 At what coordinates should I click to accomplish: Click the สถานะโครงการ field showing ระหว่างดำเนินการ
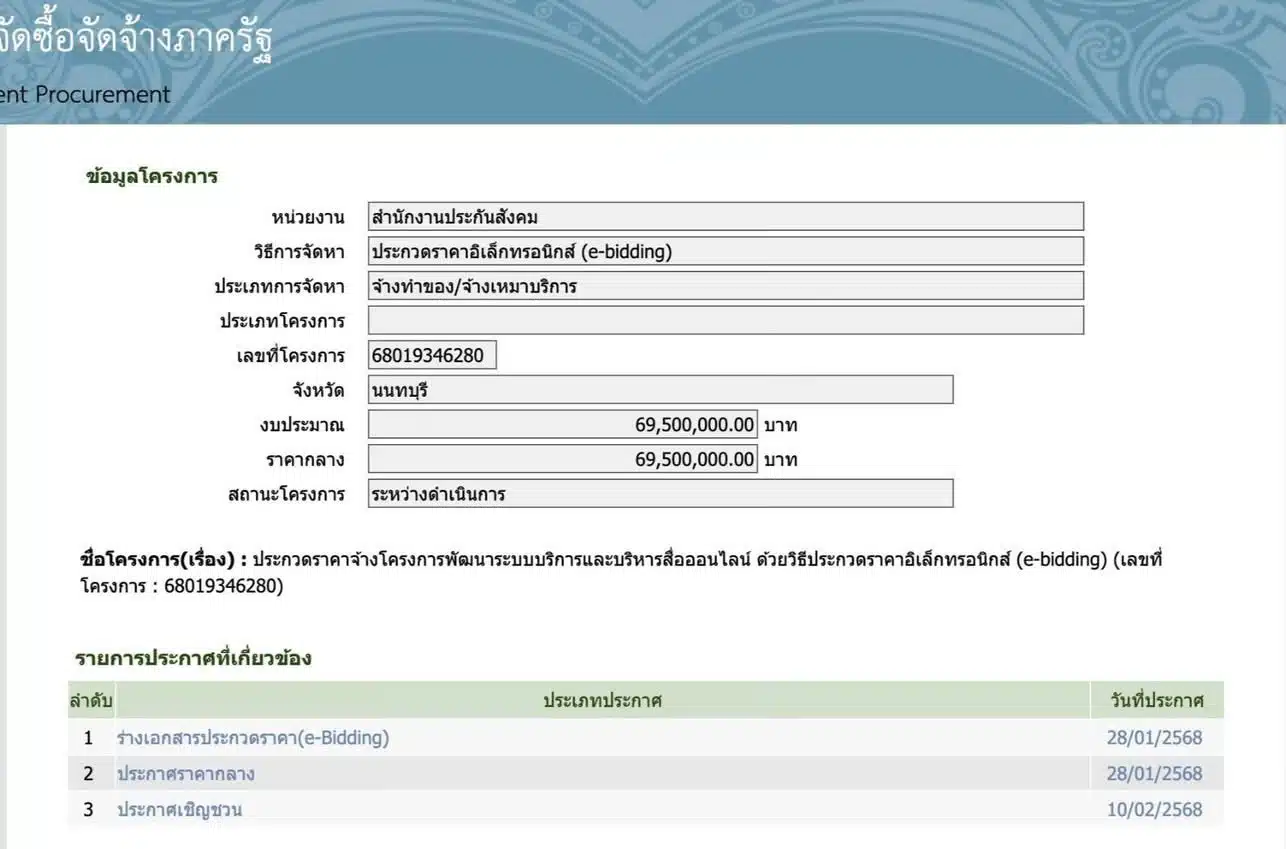pos(660,493)
